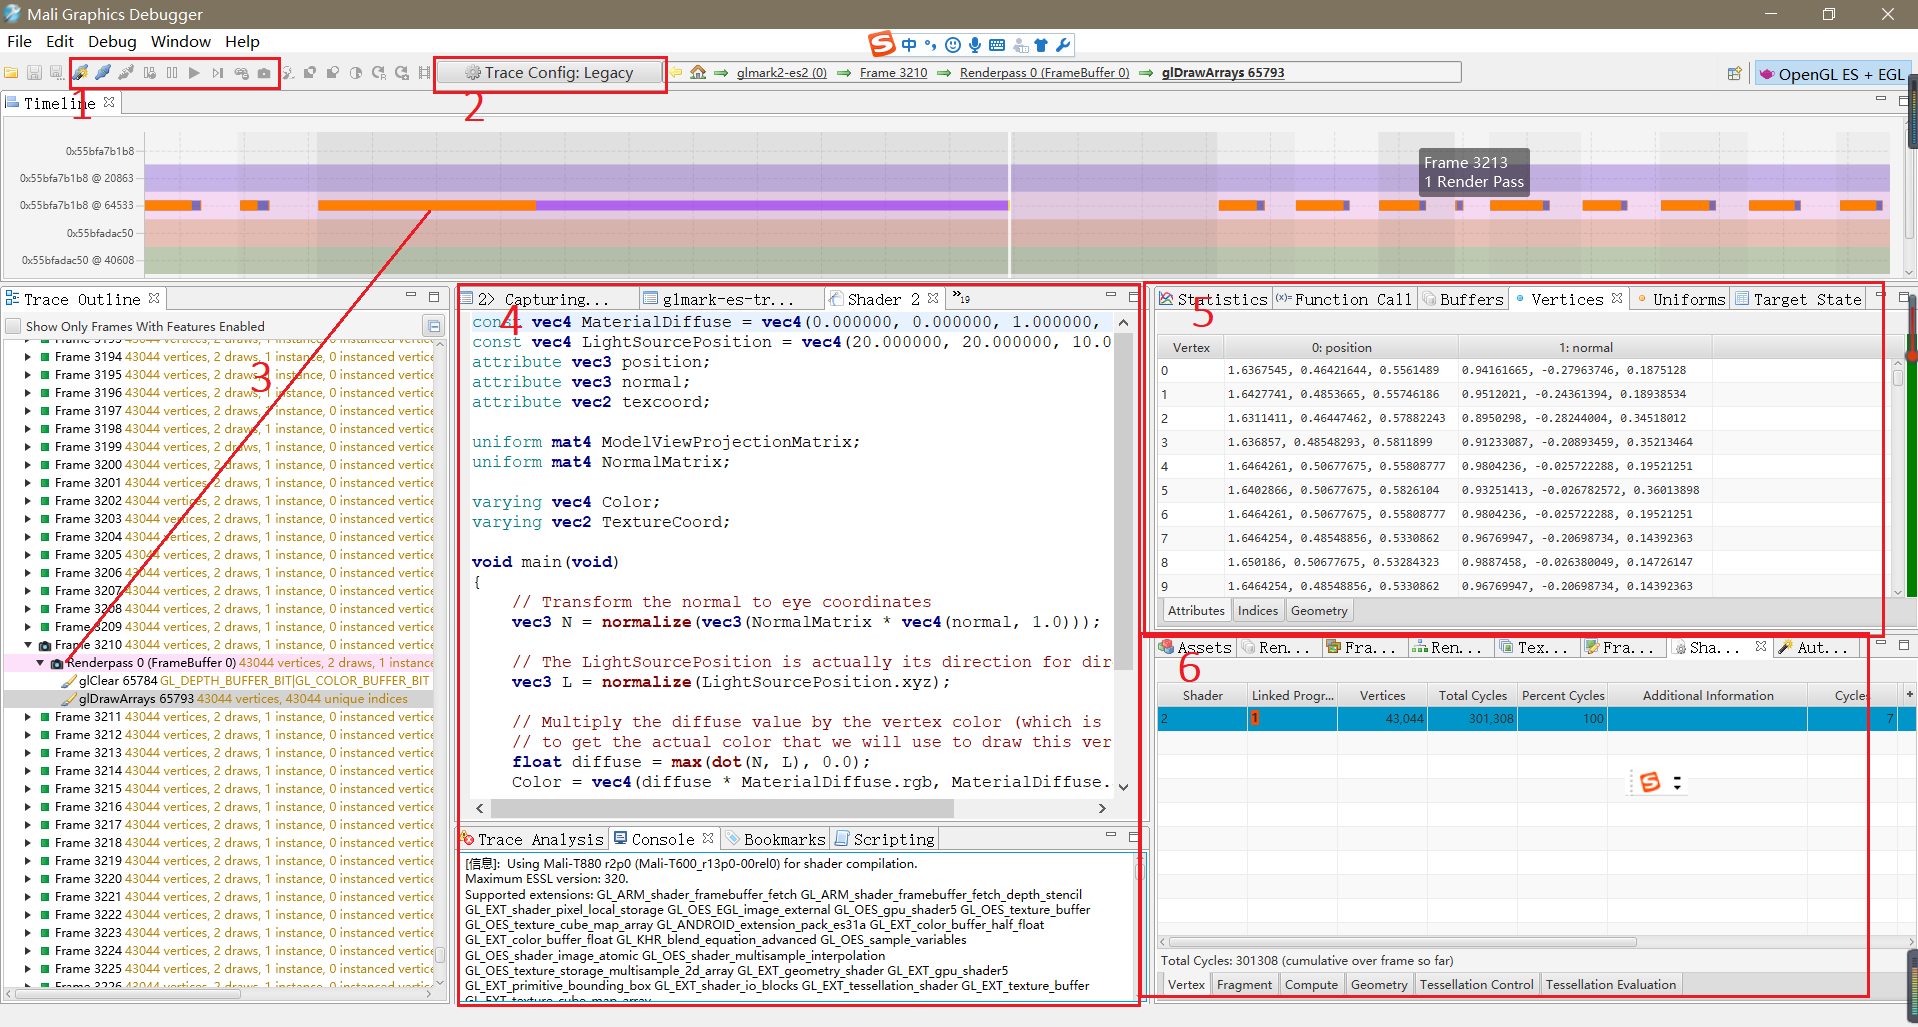Switch to the Uniforms tab

point(1691,298)
